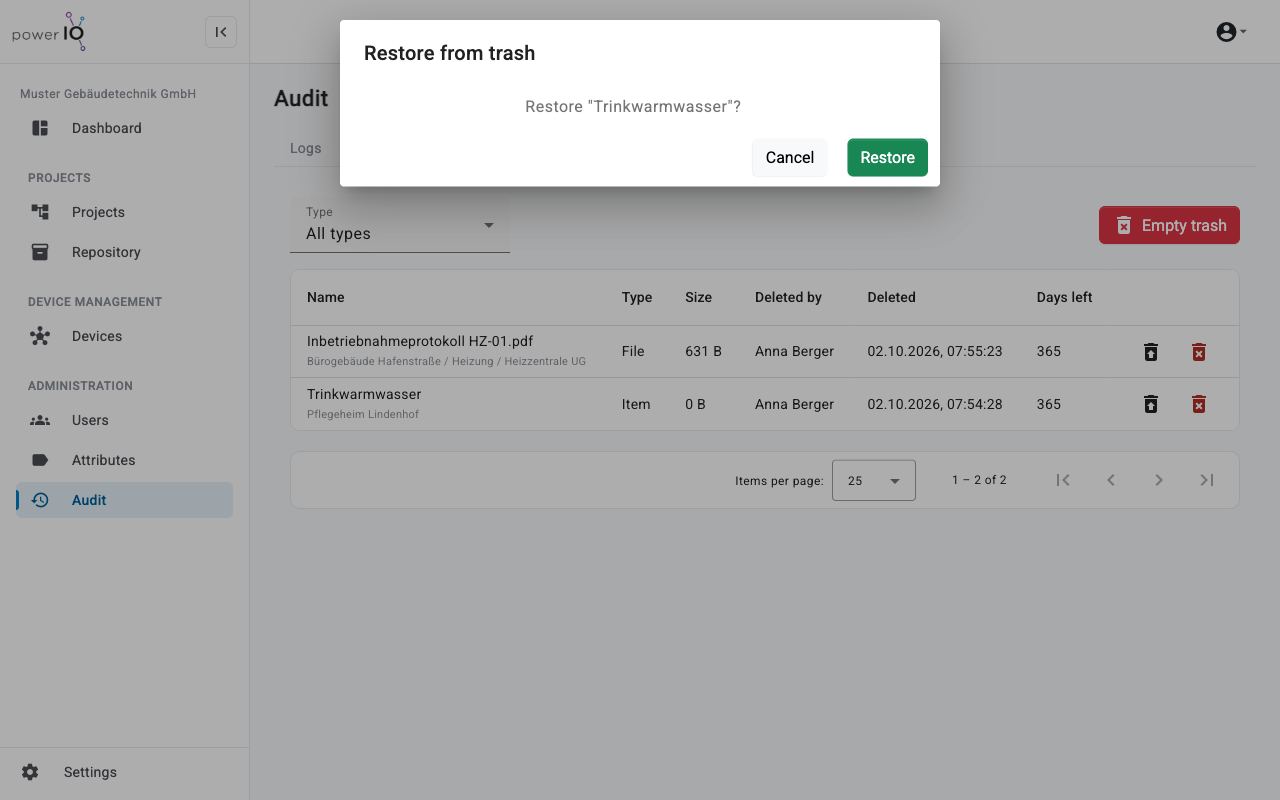The width and height of the screenshot is (1280, 800).
Task: Open Attributes in the sidebar
Action: [x=124, y=460]
